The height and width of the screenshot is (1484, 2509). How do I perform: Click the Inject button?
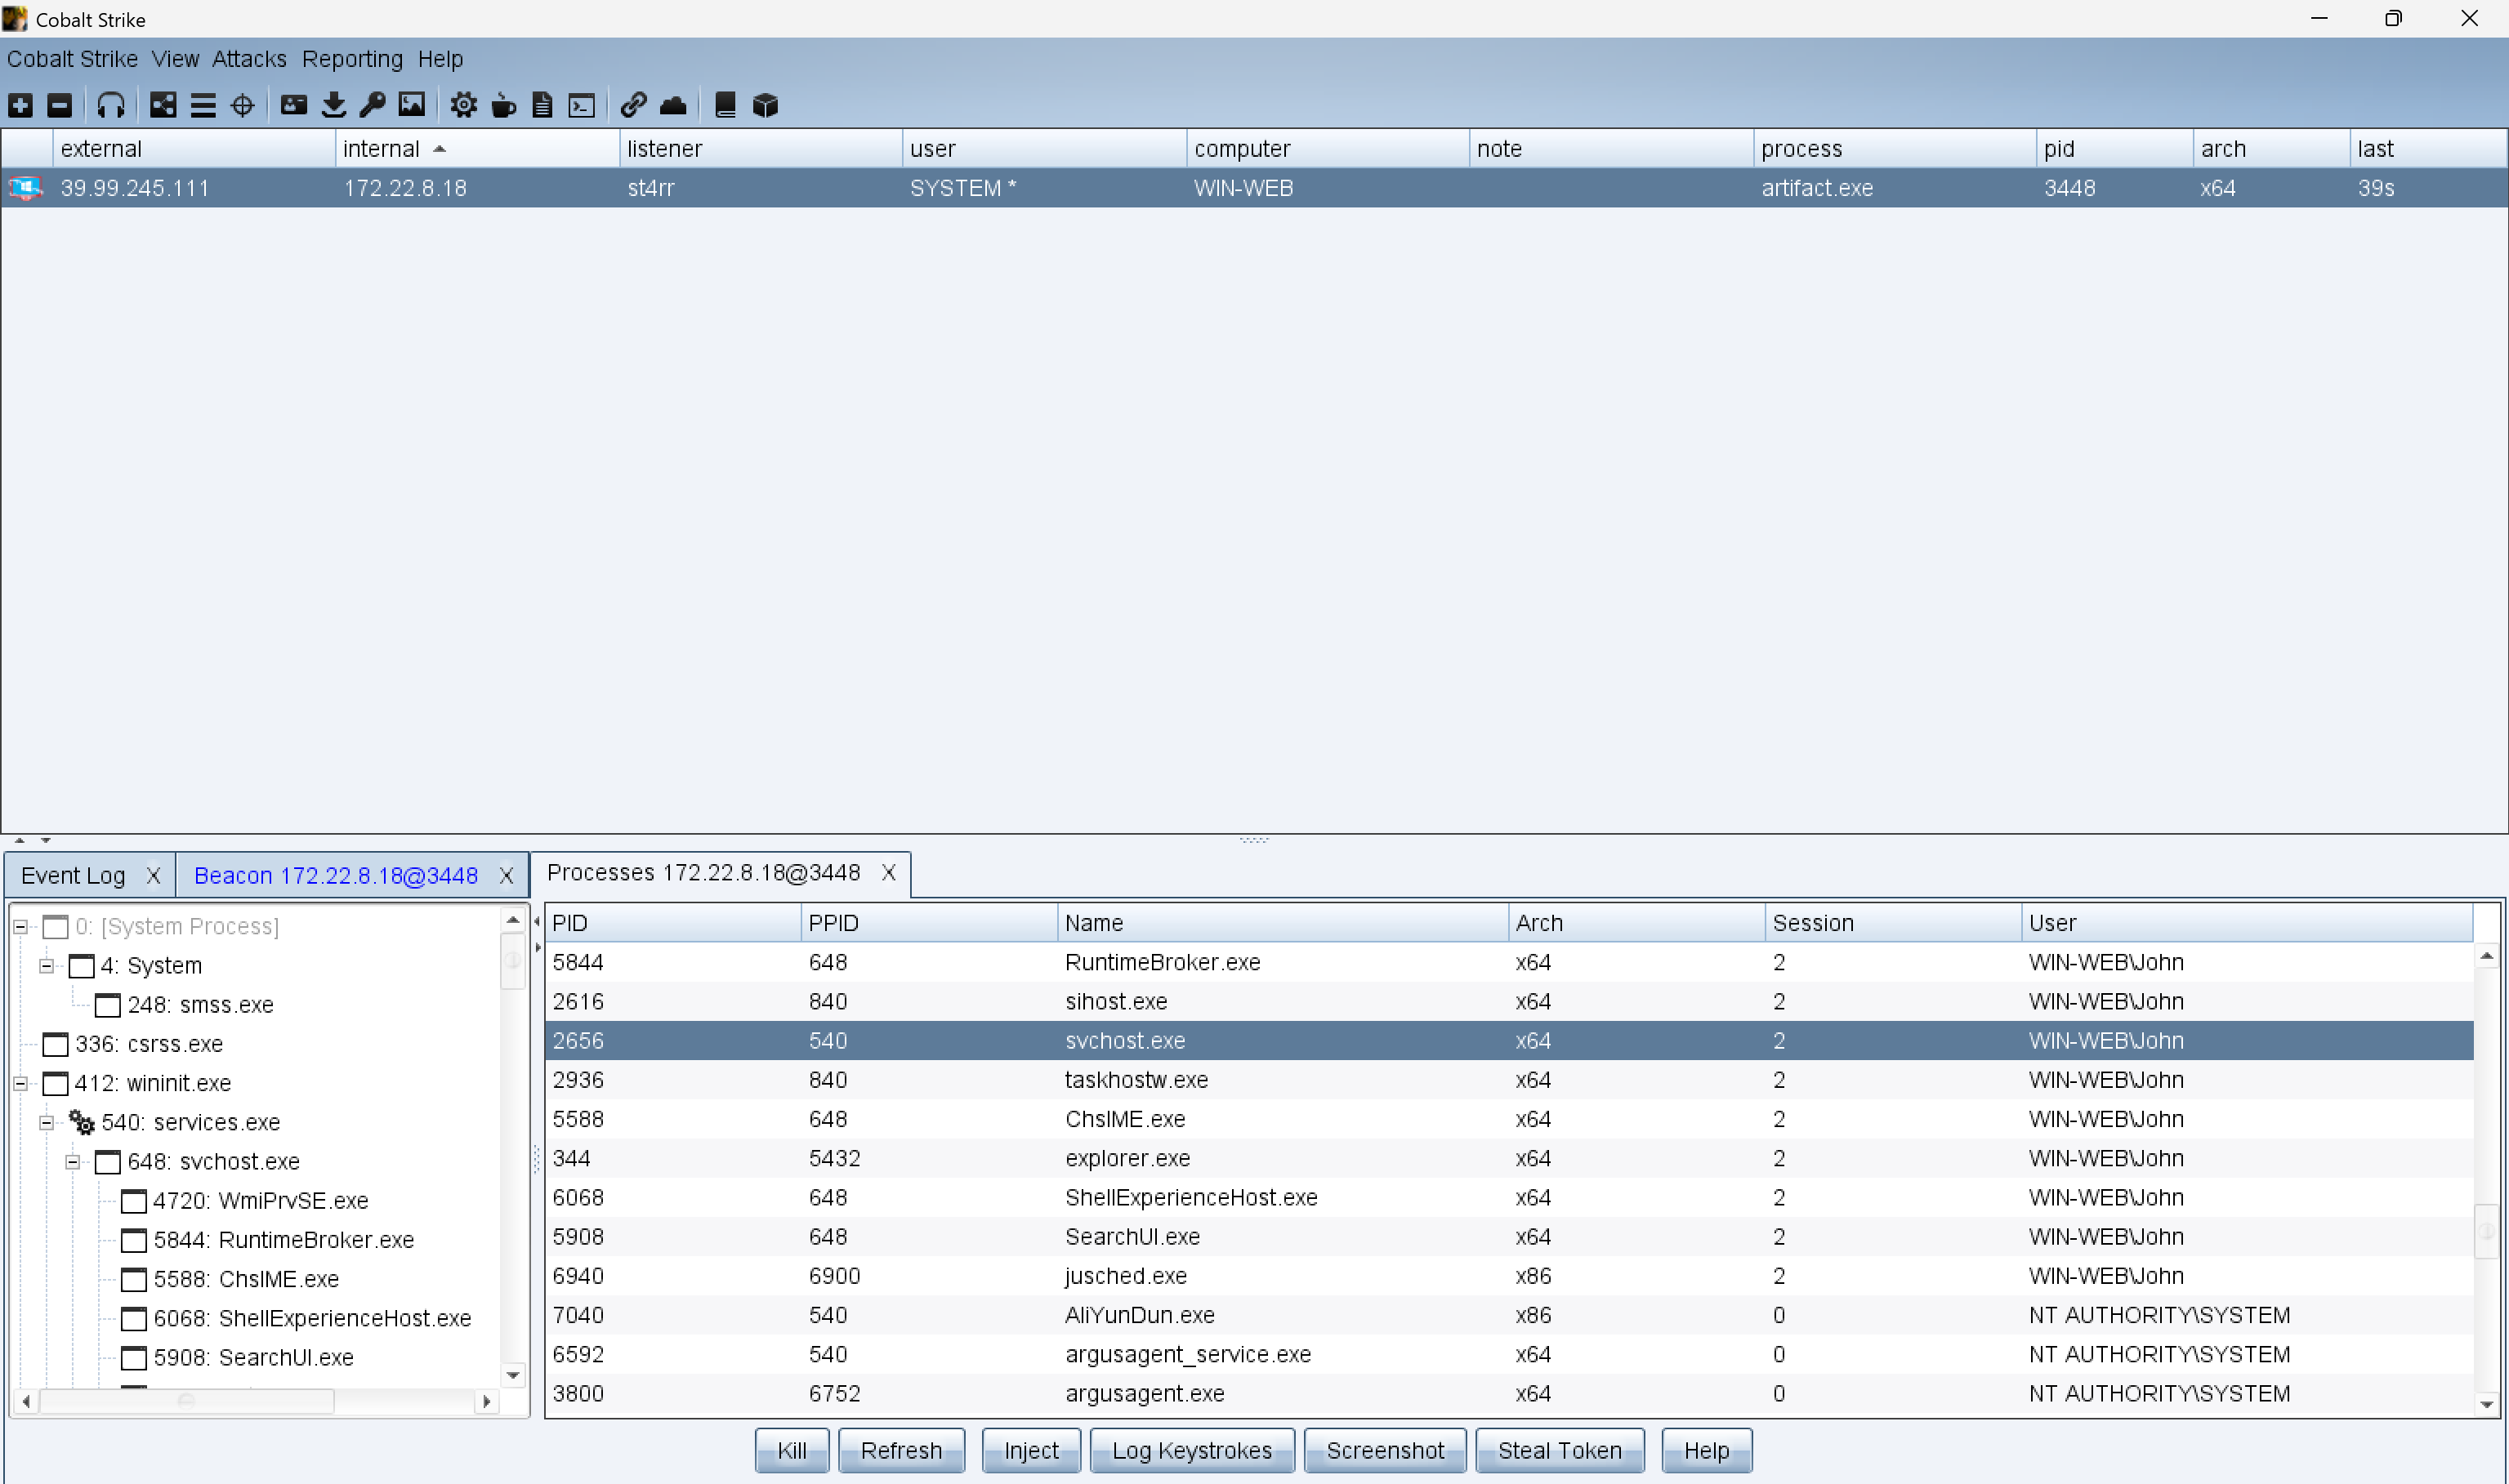pos(1030,1450)
